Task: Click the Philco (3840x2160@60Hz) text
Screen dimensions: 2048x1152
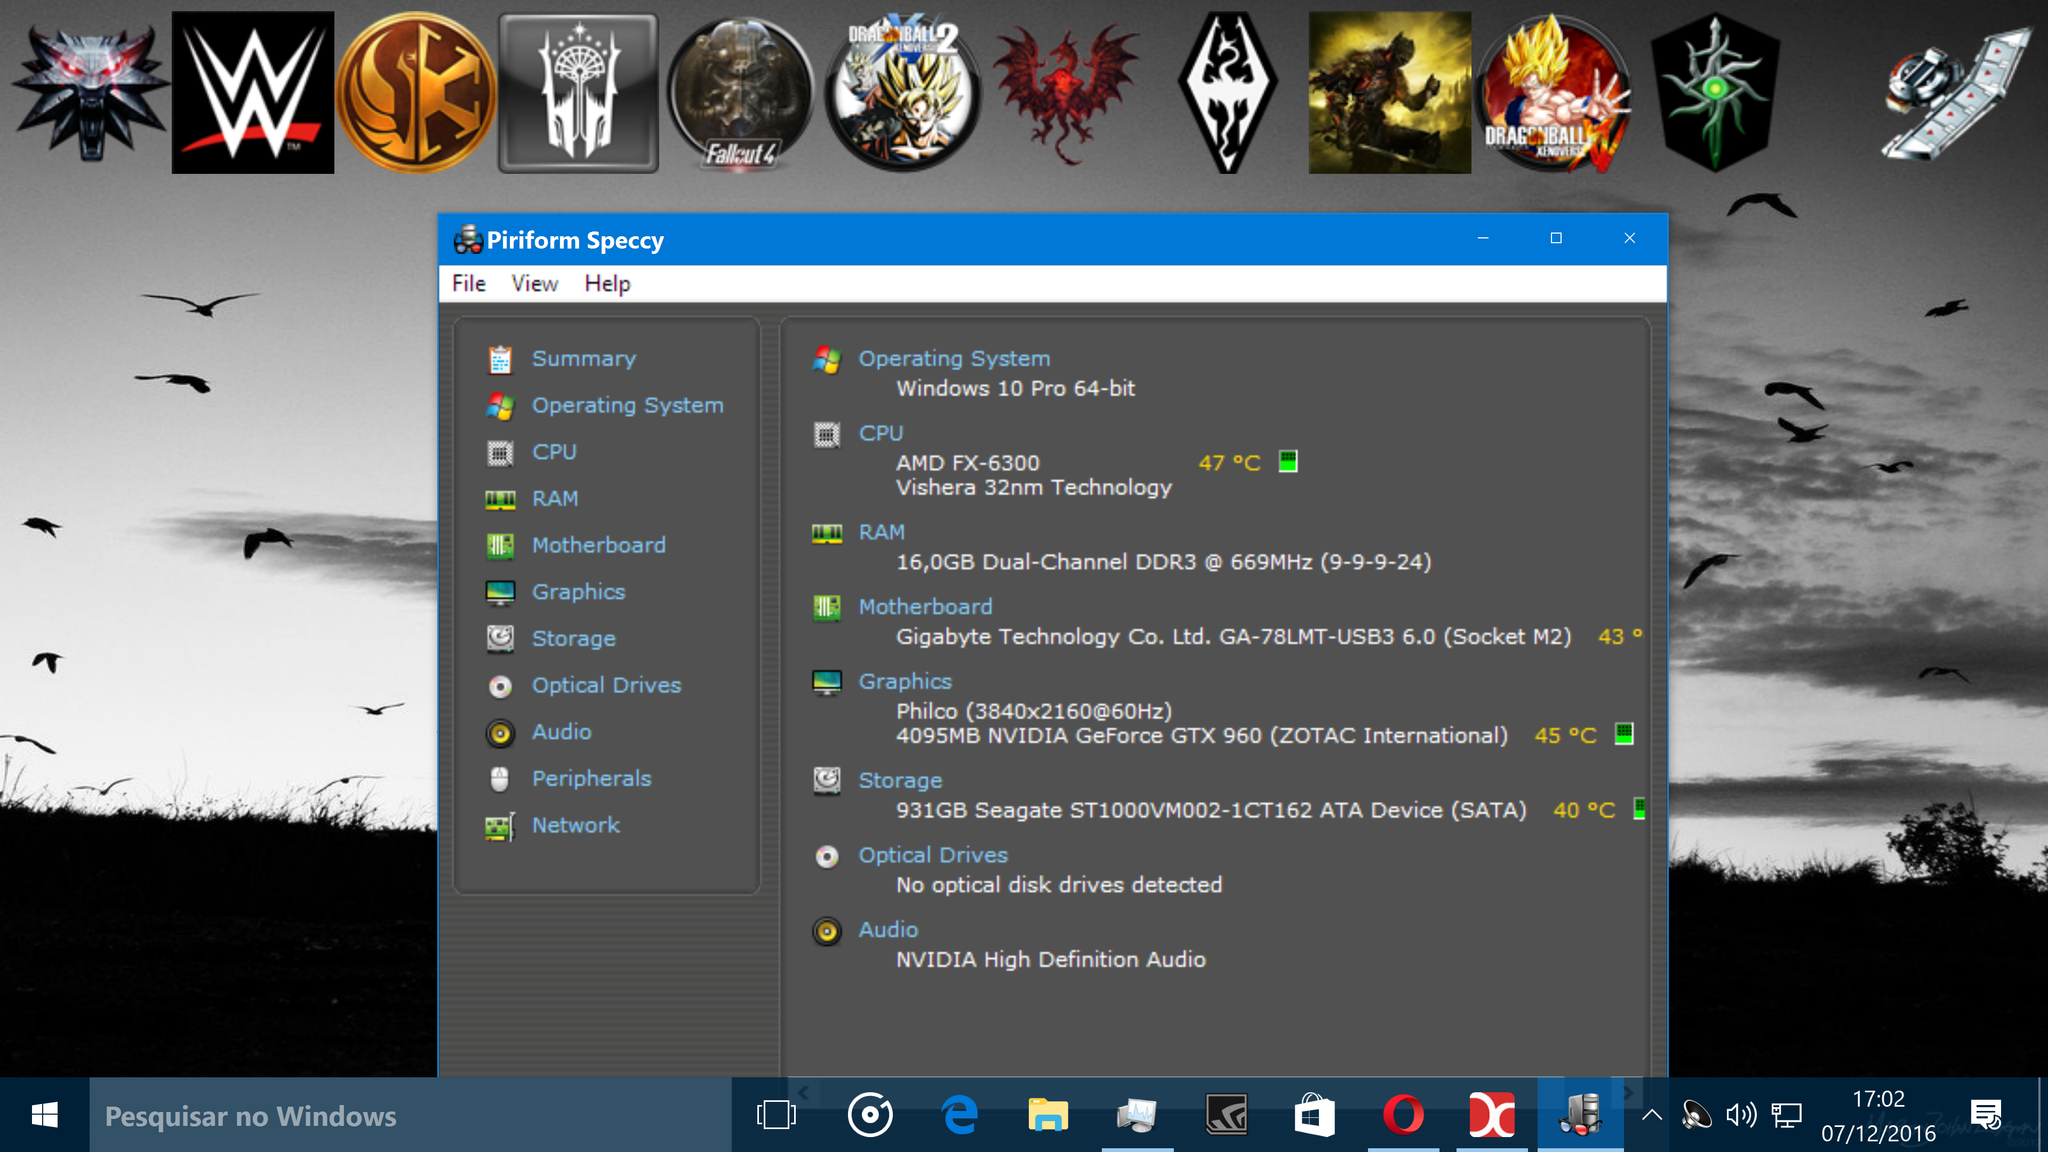Action: pyautogui.click(x=1034, y=711)
